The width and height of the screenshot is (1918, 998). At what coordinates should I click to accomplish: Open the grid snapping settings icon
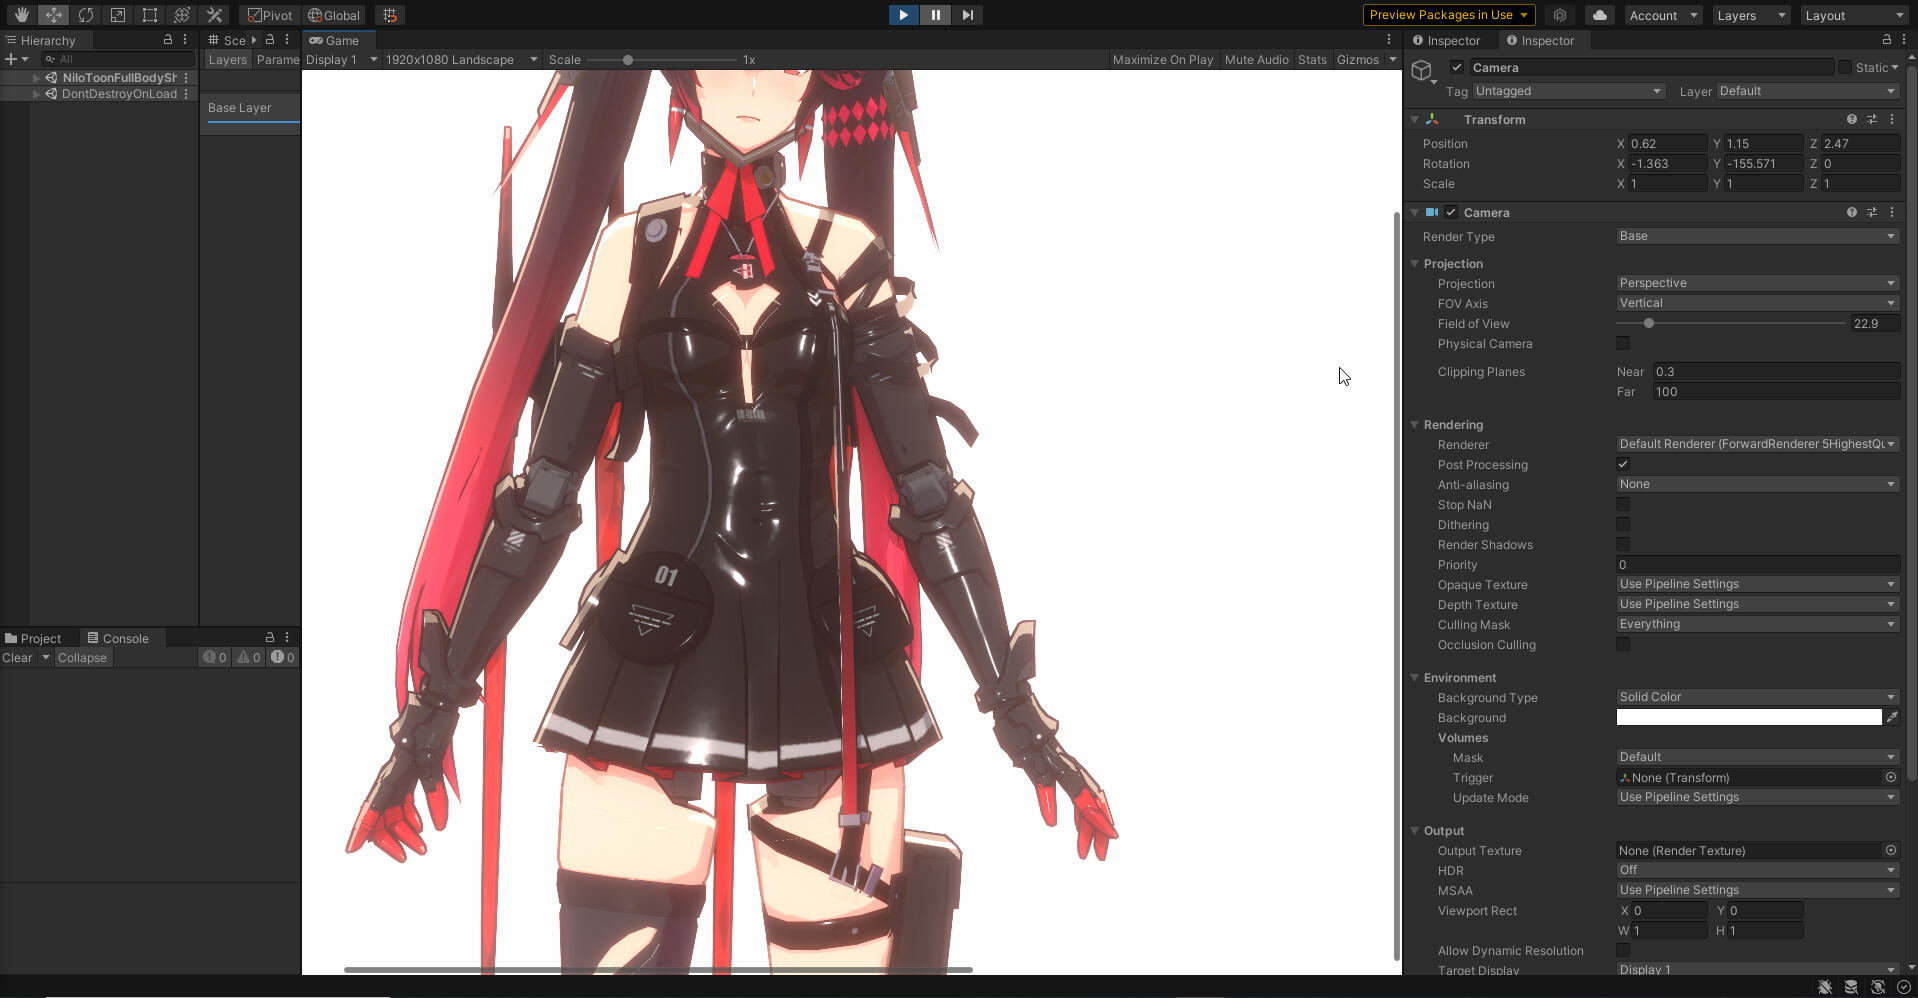pyautogui.click(x=389, y=15)
